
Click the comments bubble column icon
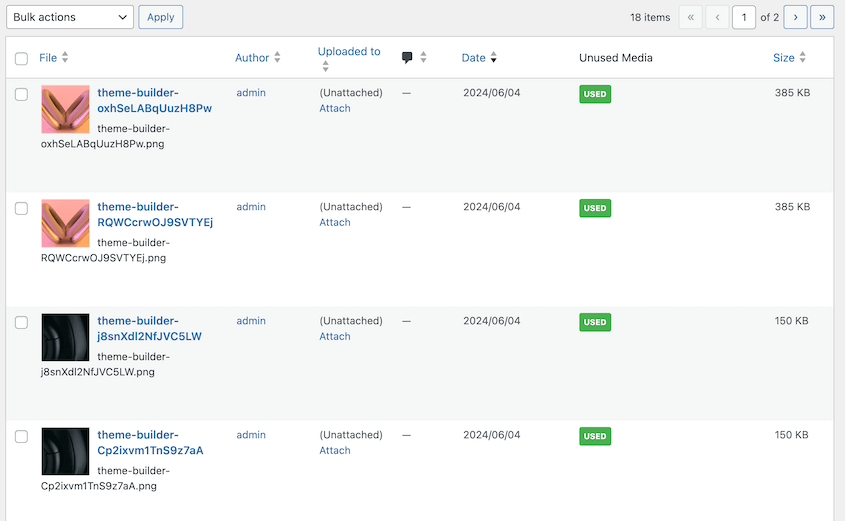(407, 58)
